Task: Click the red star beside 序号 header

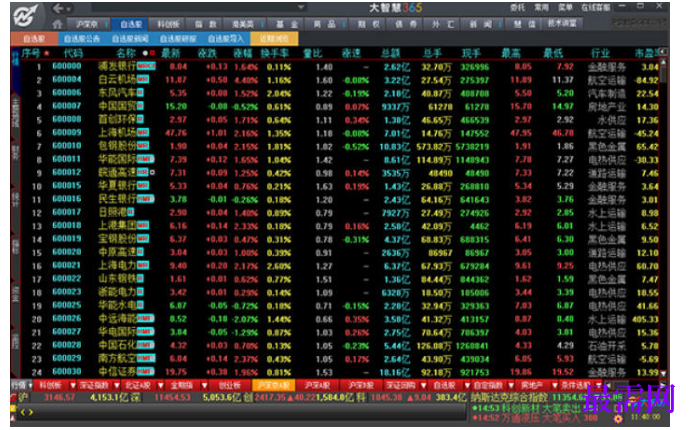Action: [46, 54]
